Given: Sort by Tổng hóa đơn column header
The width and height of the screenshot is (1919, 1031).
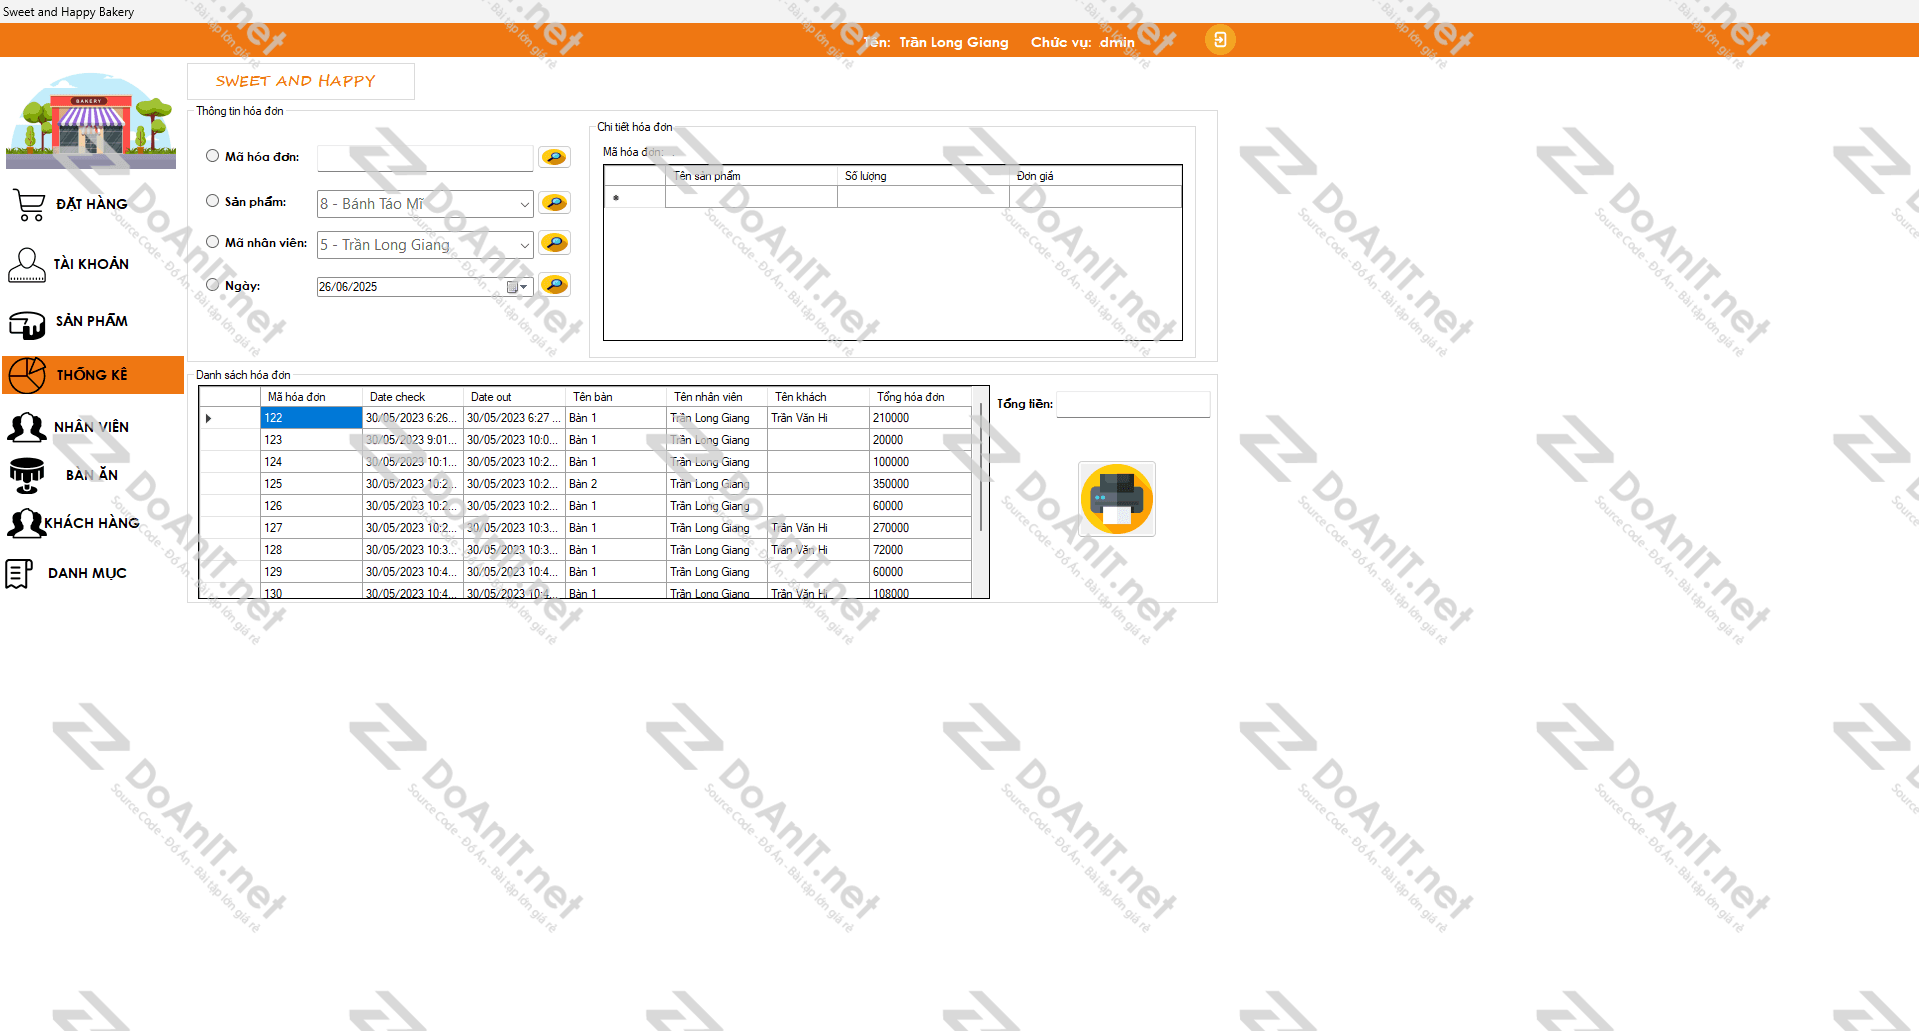Looking at the screenshot, I should pyautogui.click(x=920, y=397).
